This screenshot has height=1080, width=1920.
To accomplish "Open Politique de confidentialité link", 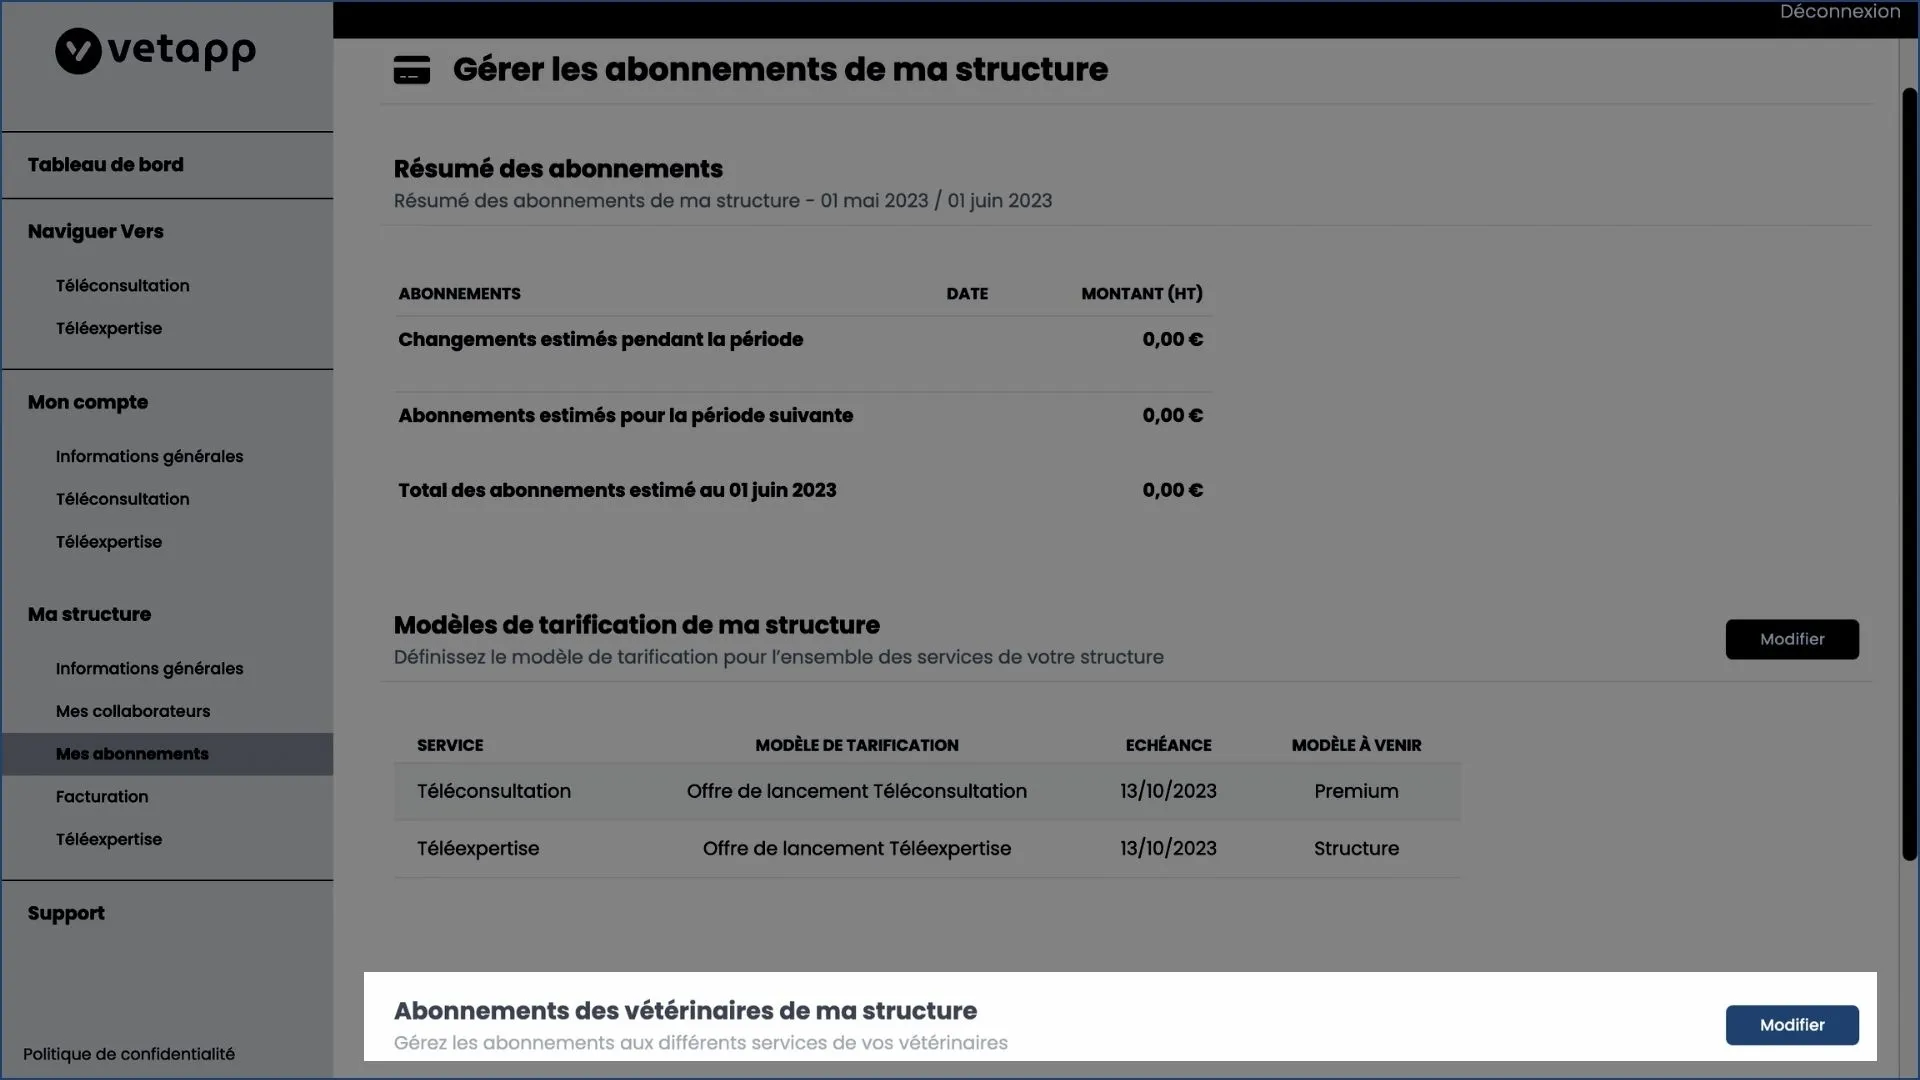I will point(129,1054).
